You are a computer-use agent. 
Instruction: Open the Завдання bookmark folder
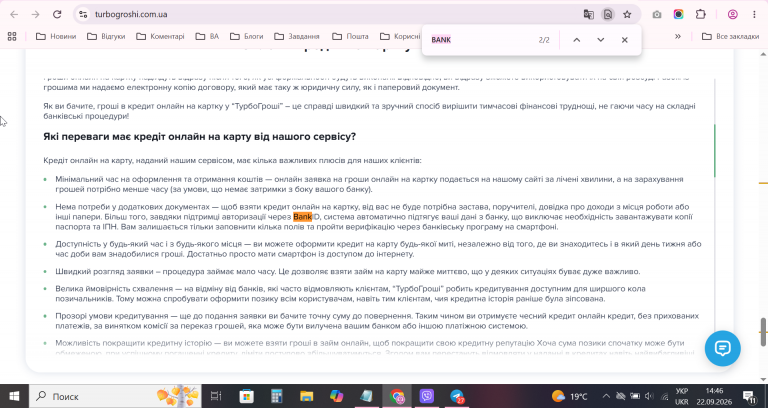(297, 36)
